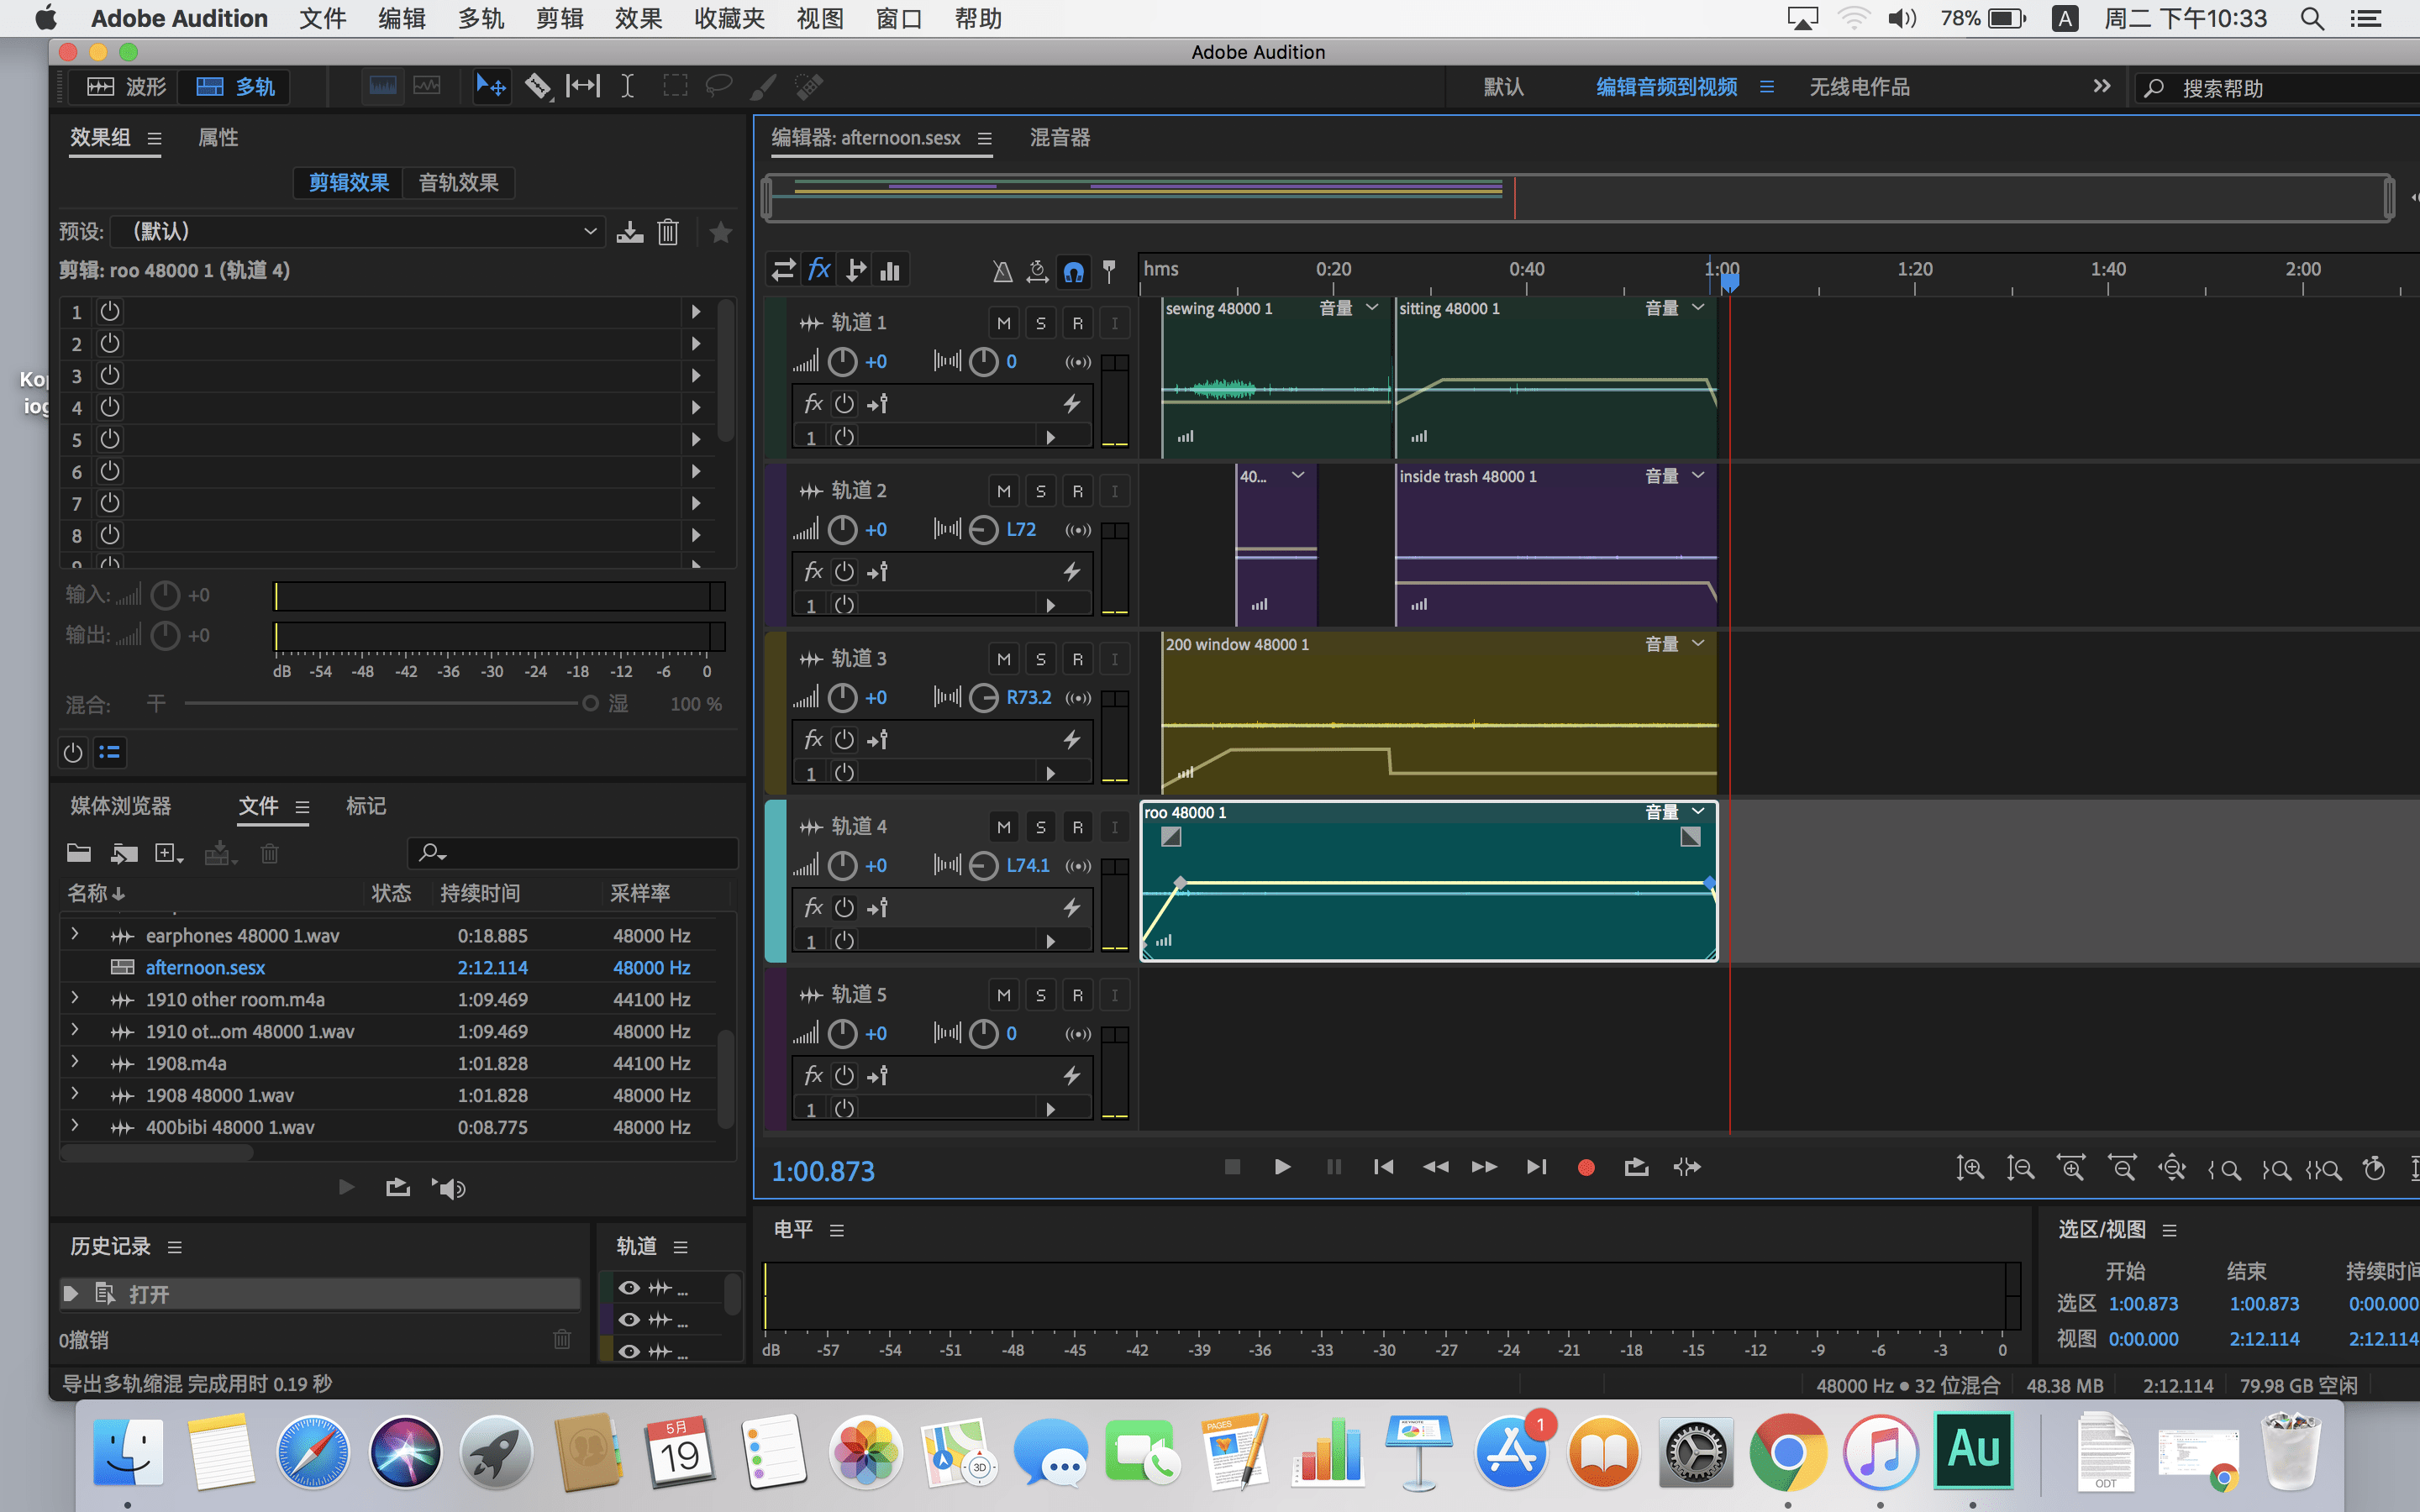Move playhead to previous marker
Viewport: 2420px width, 1512px height.
click(x=1384, y=1167)
